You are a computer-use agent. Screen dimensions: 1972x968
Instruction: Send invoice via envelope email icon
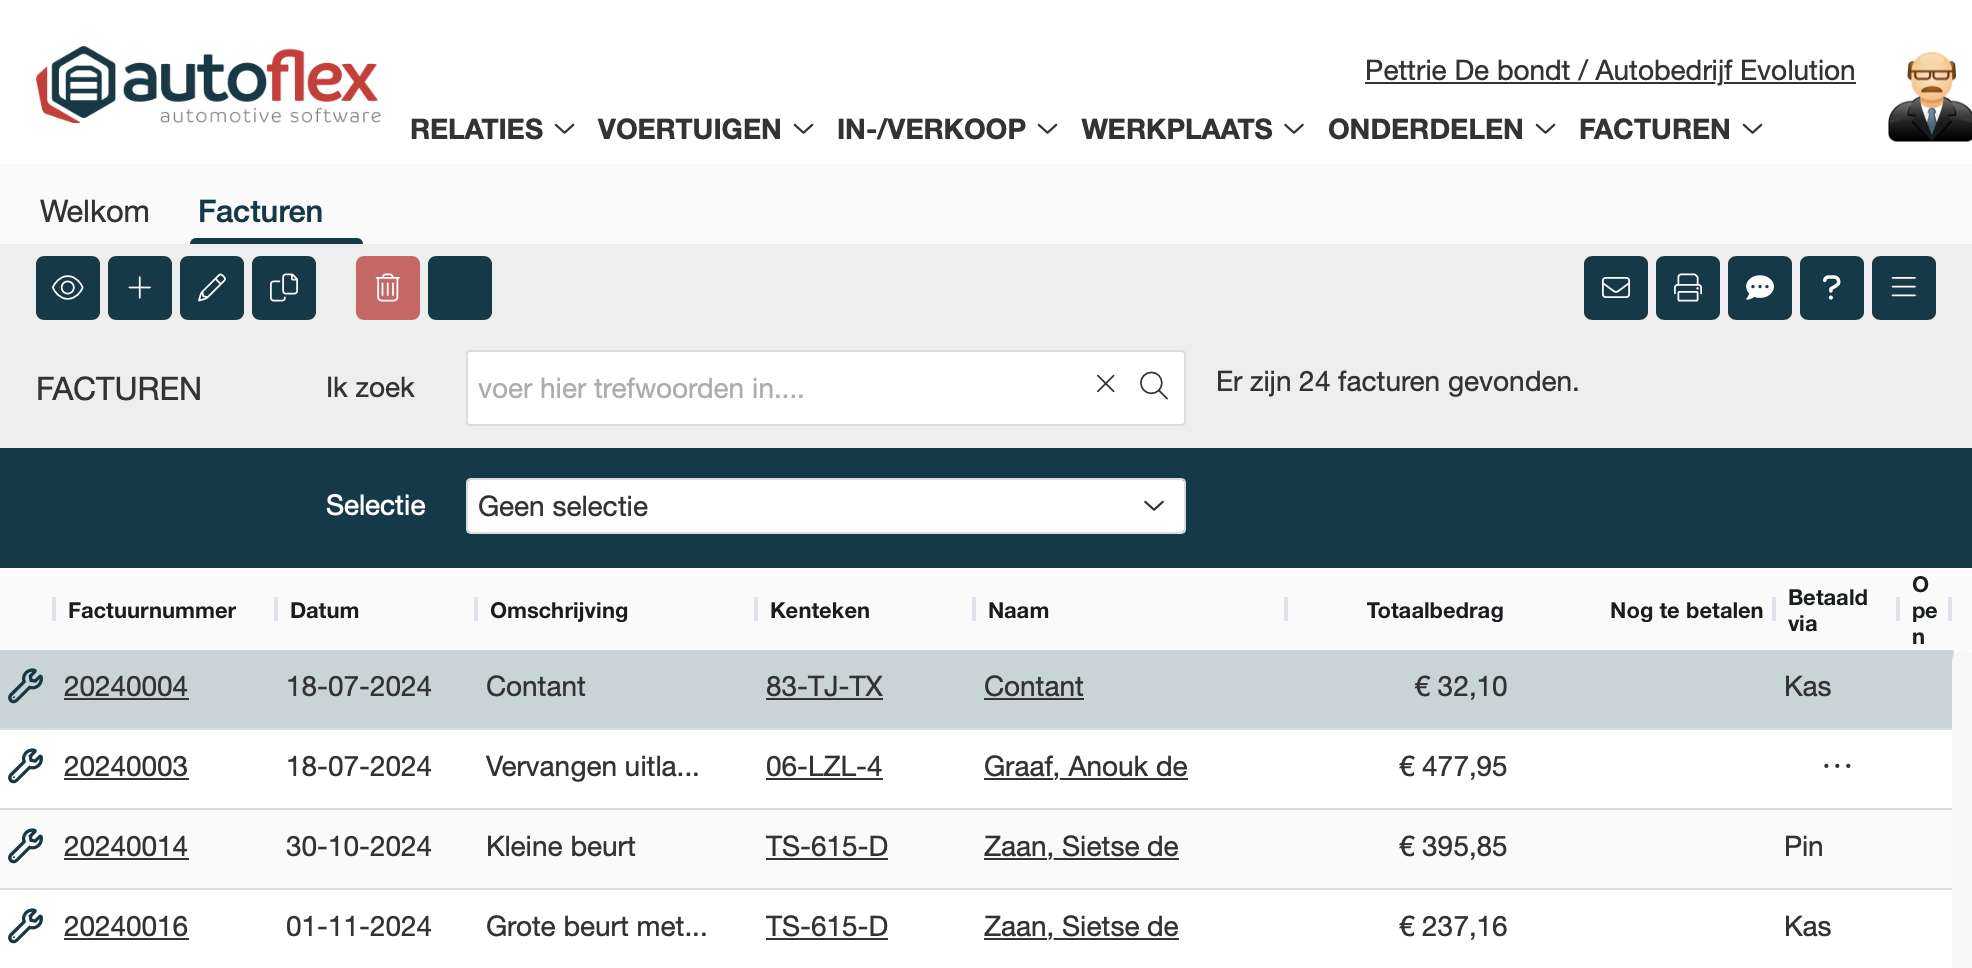point(1616,288)
